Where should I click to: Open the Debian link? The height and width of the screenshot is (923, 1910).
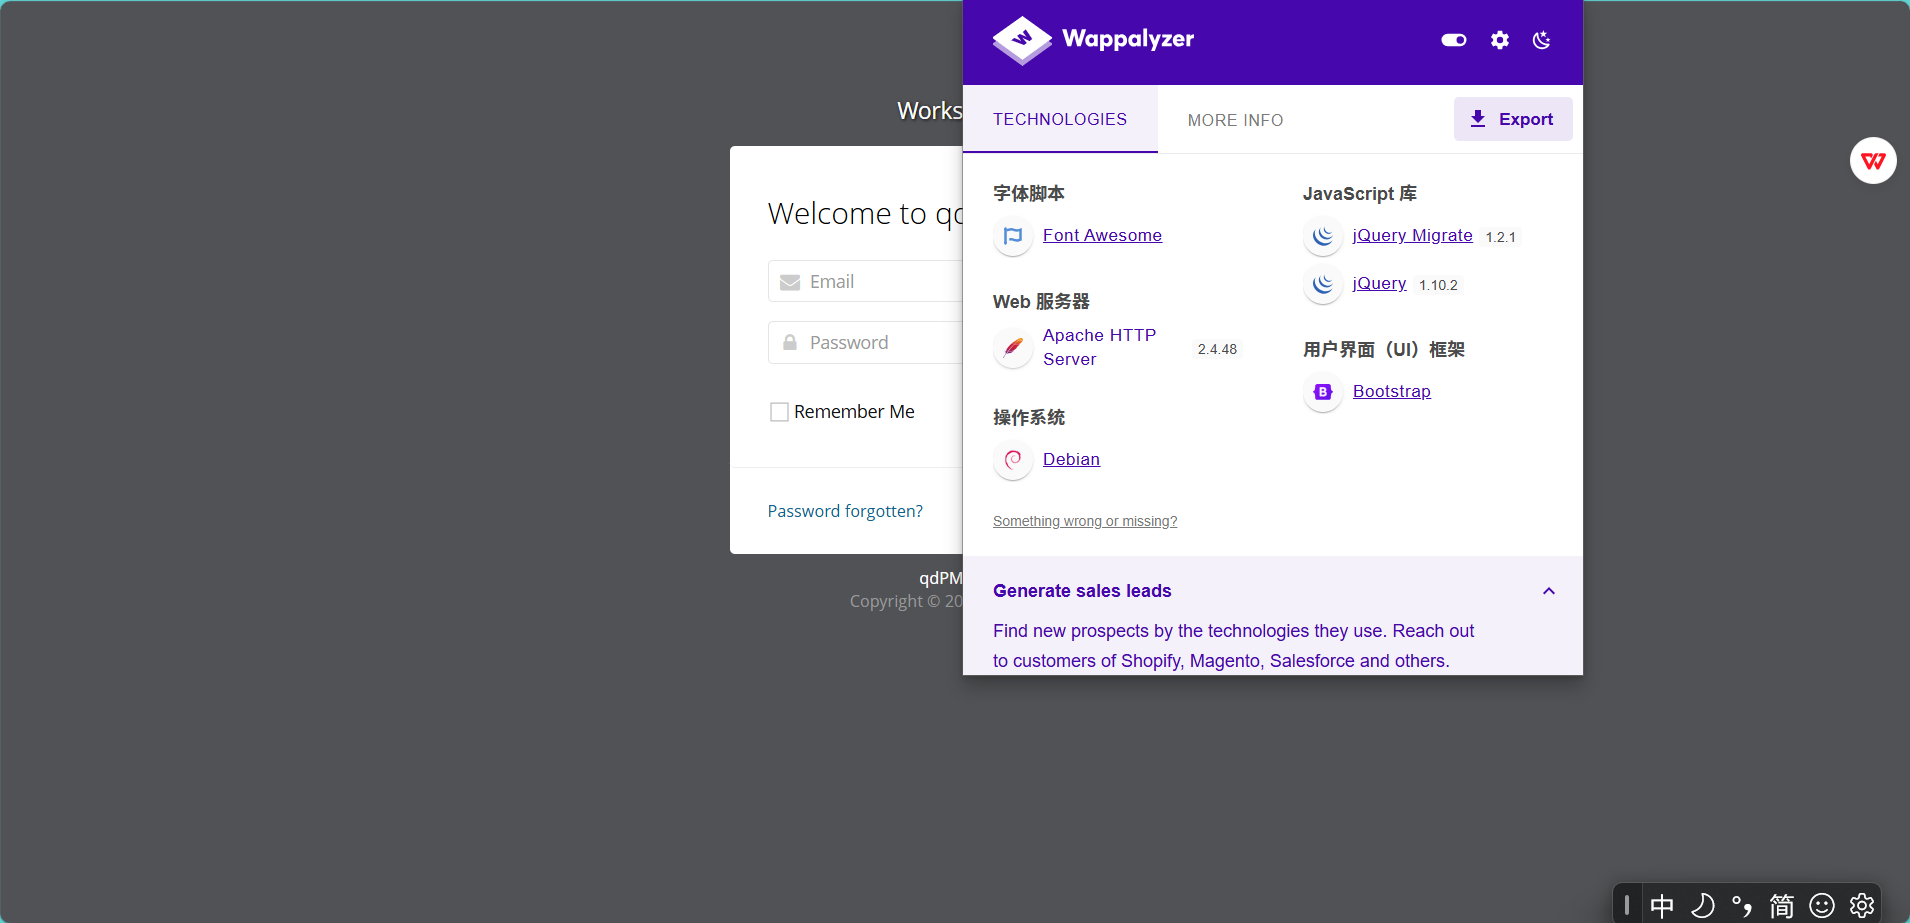tap(1071, 459)
